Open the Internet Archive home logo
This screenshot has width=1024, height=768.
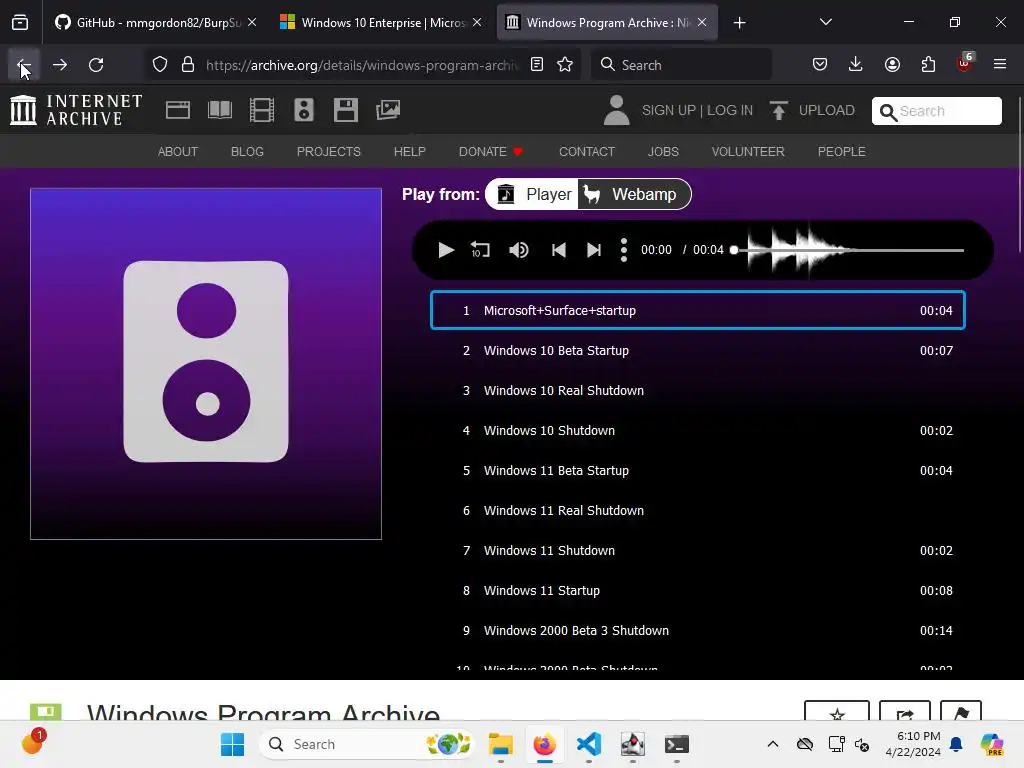(x=76, y=110)
